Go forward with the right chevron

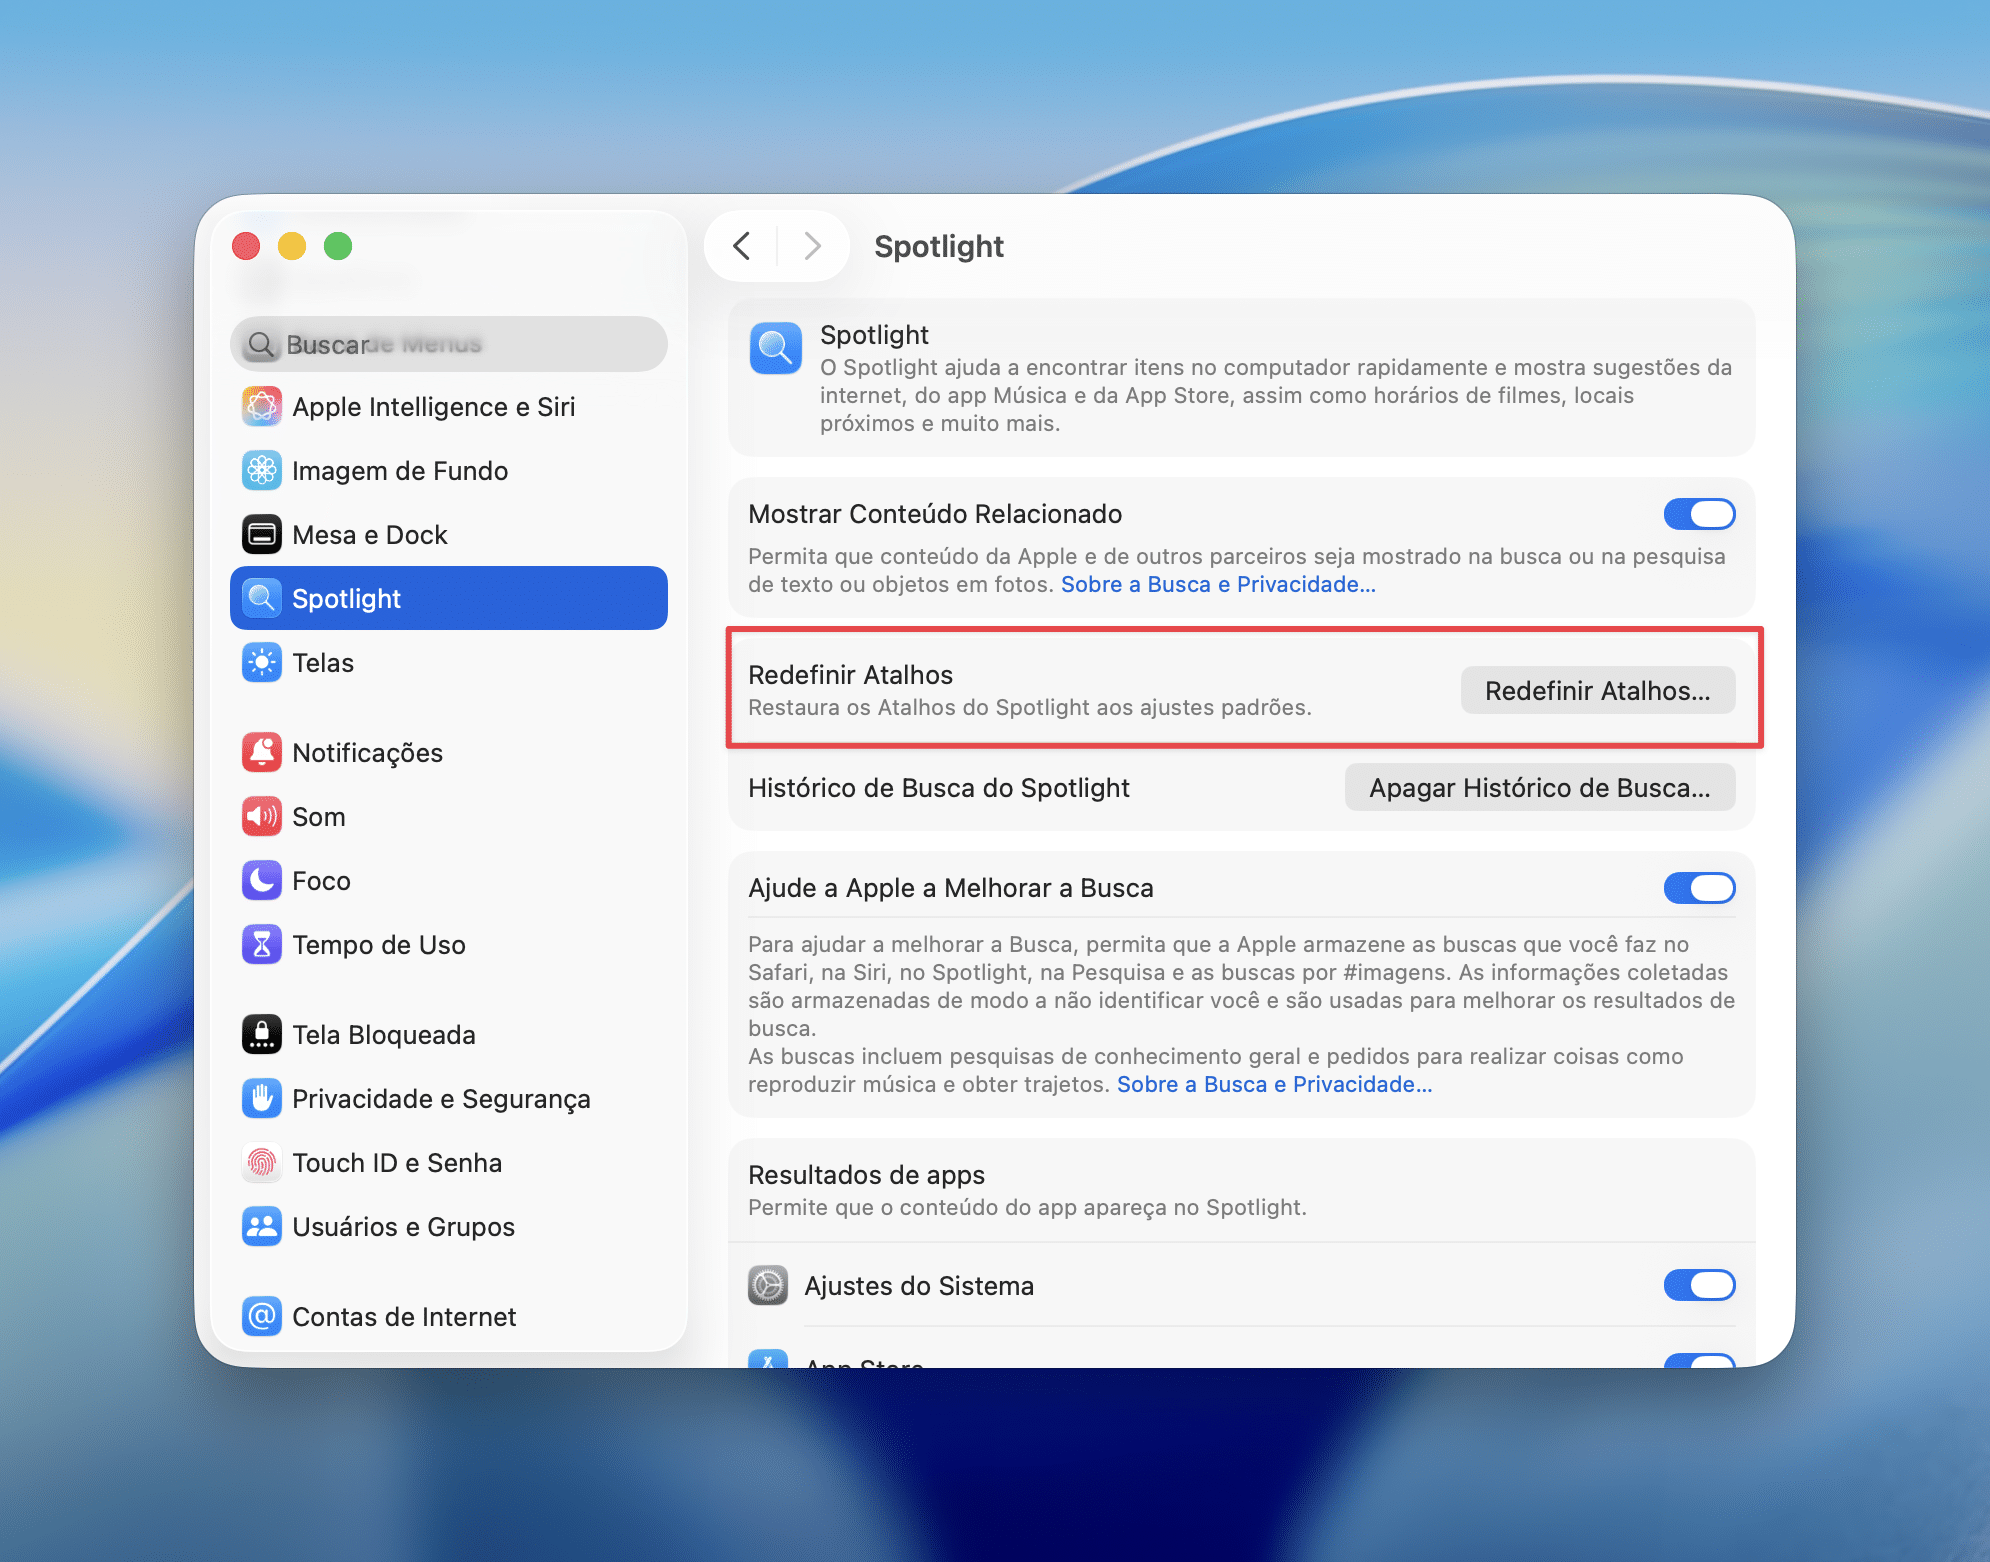click(812, 246)
